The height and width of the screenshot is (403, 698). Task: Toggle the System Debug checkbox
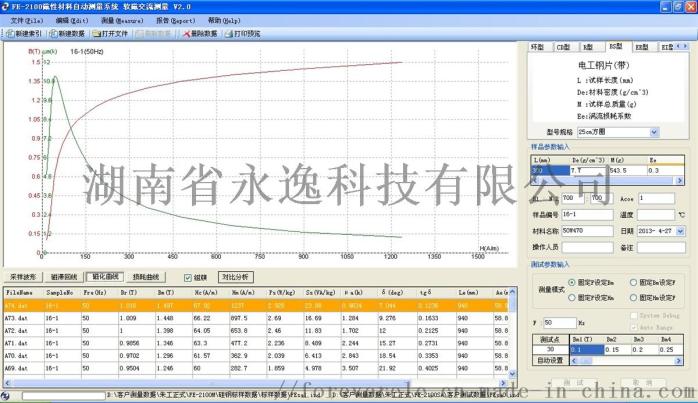634,316
